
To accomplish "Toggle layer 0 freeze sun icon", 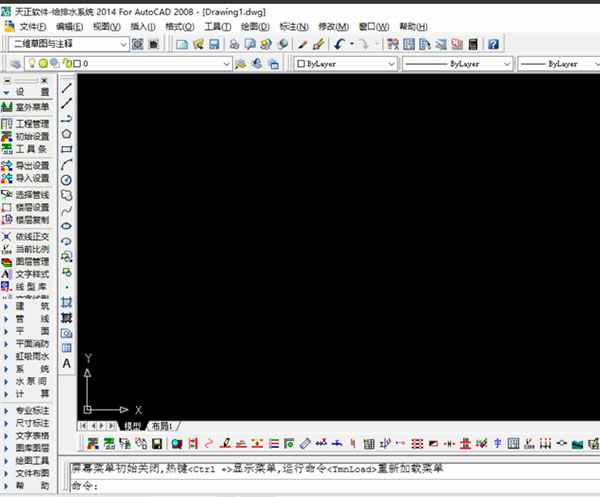I will pos(43,64).
